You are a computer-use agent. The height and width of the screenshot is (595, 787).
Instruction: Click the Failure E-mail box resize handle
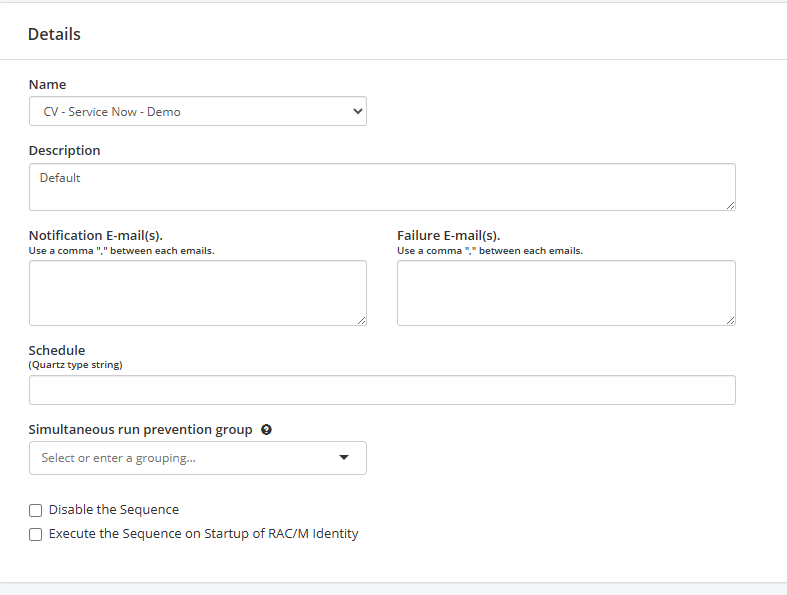click(x=730, y=320)
